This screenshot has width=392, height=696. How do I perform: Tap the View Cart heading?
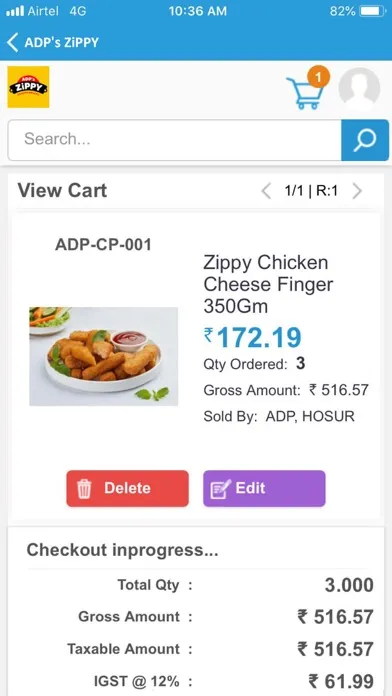tap(62, 190)
